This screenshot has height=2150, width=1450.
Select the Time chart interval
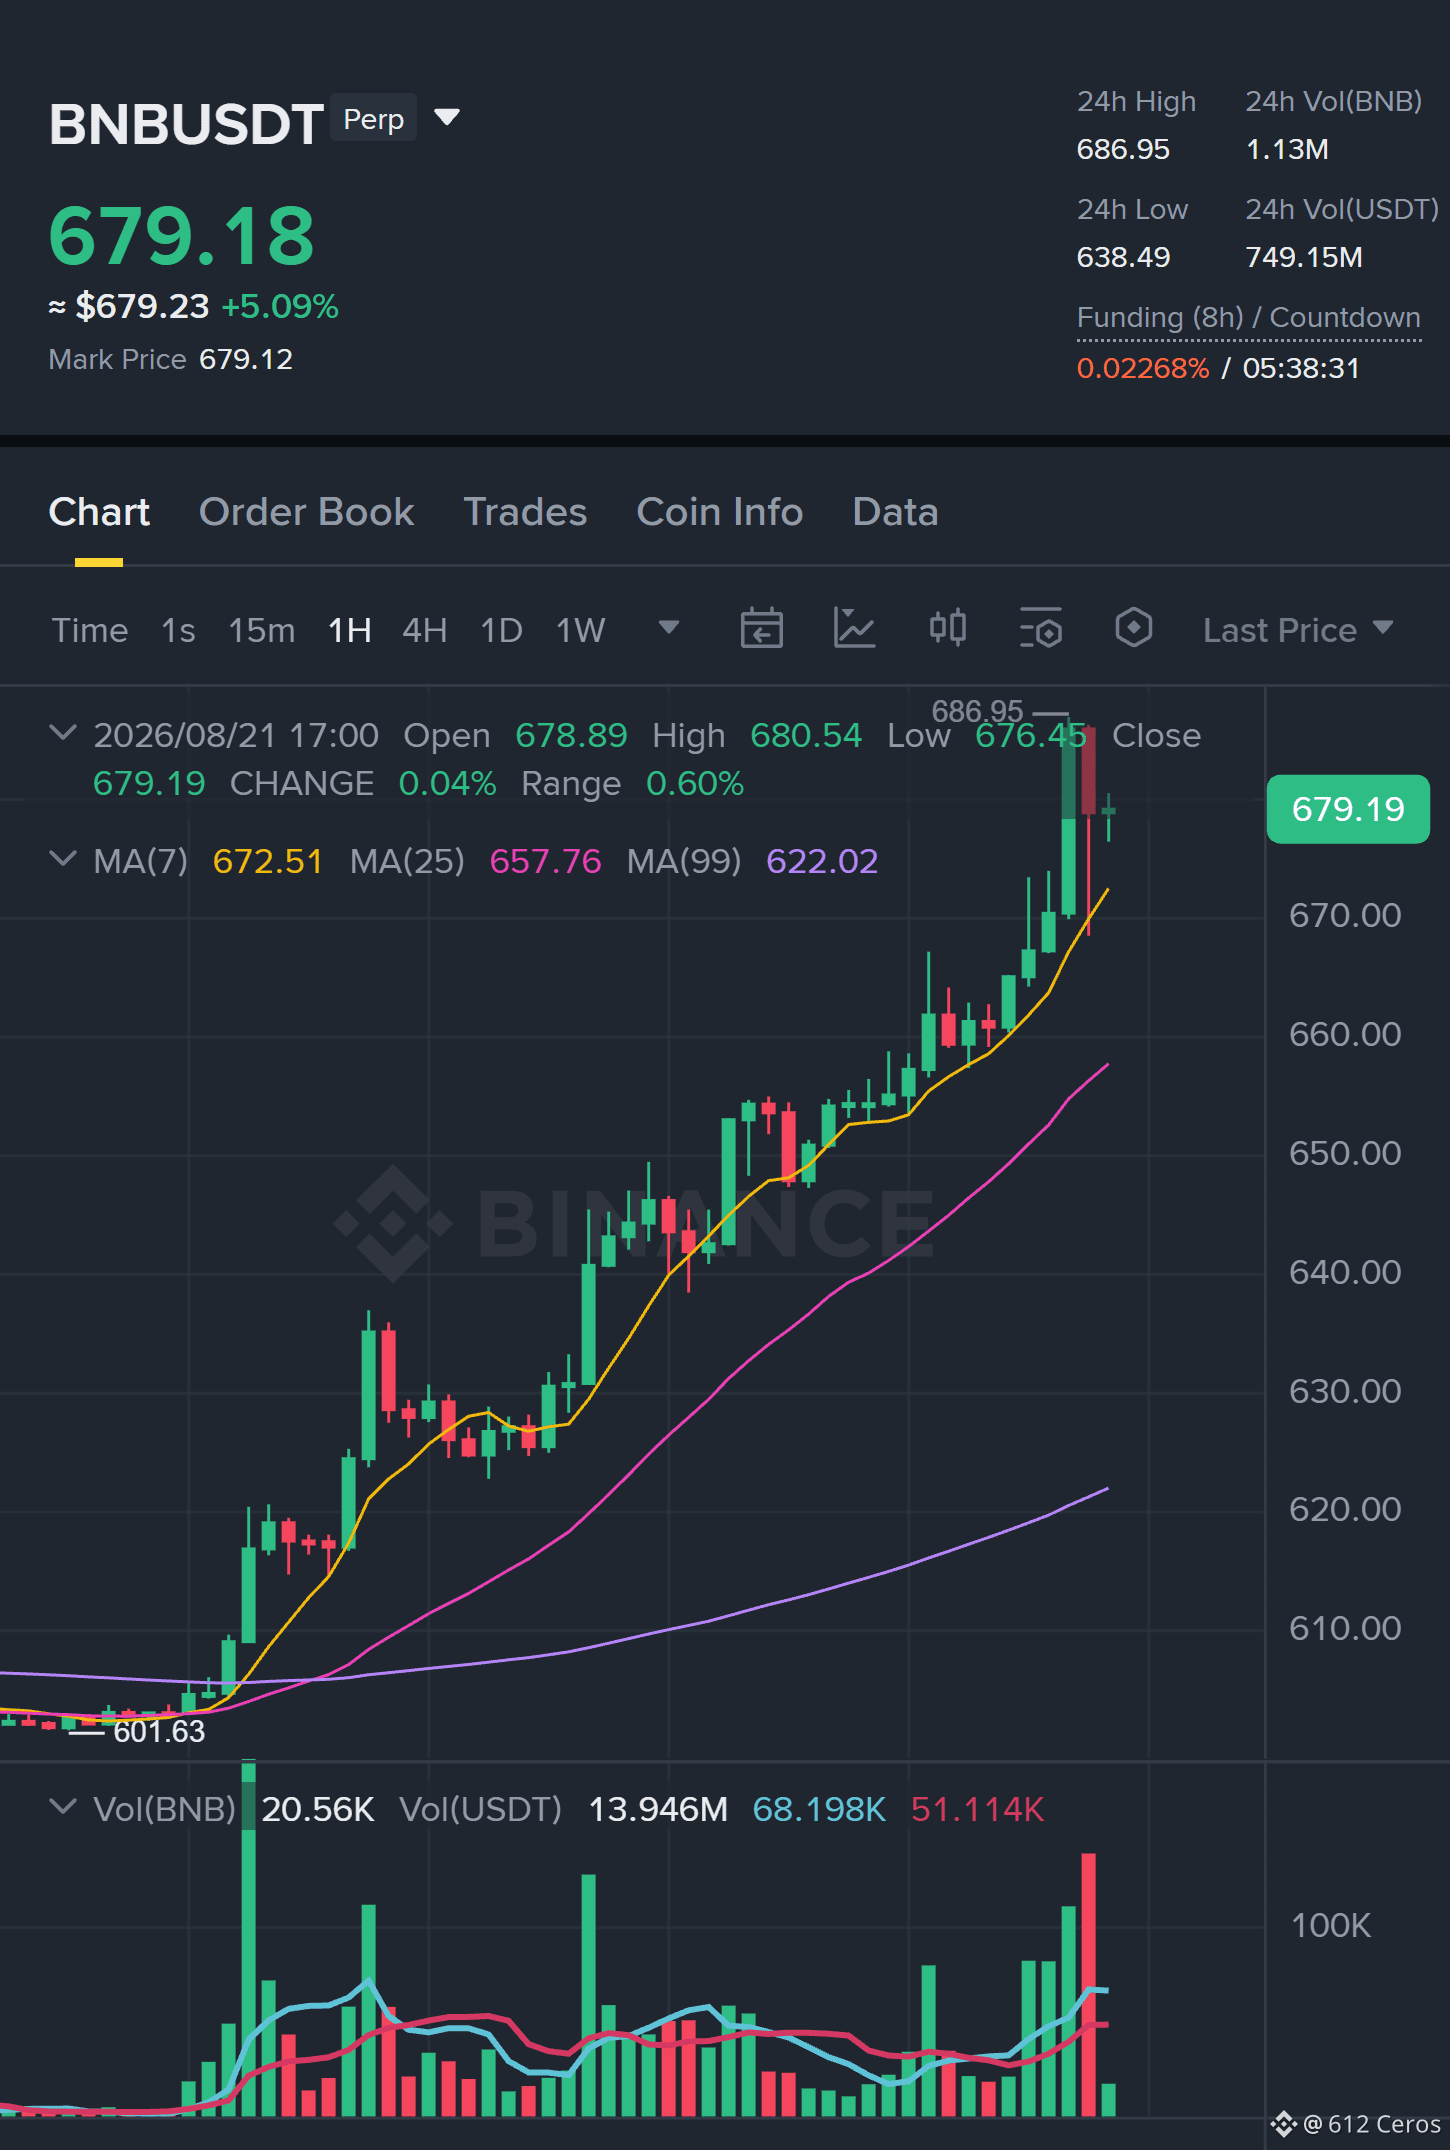(x=90, y=630)
